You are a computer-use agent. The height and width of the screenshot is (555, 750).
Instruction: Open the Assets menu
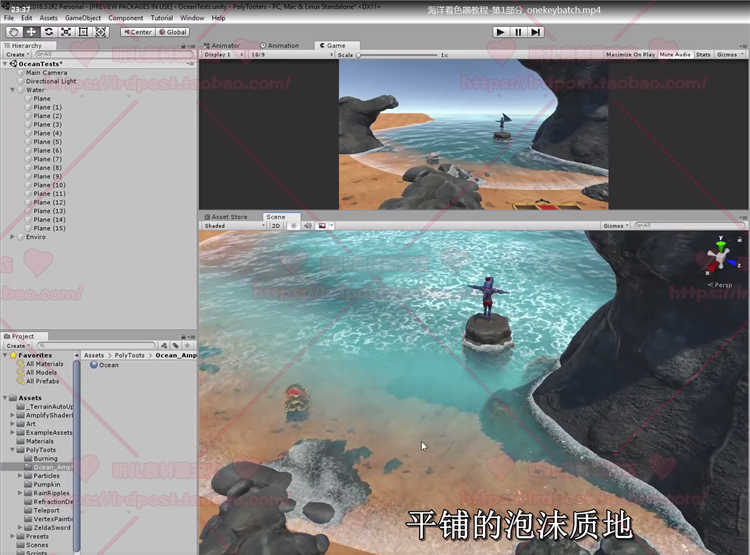(48, 18)
